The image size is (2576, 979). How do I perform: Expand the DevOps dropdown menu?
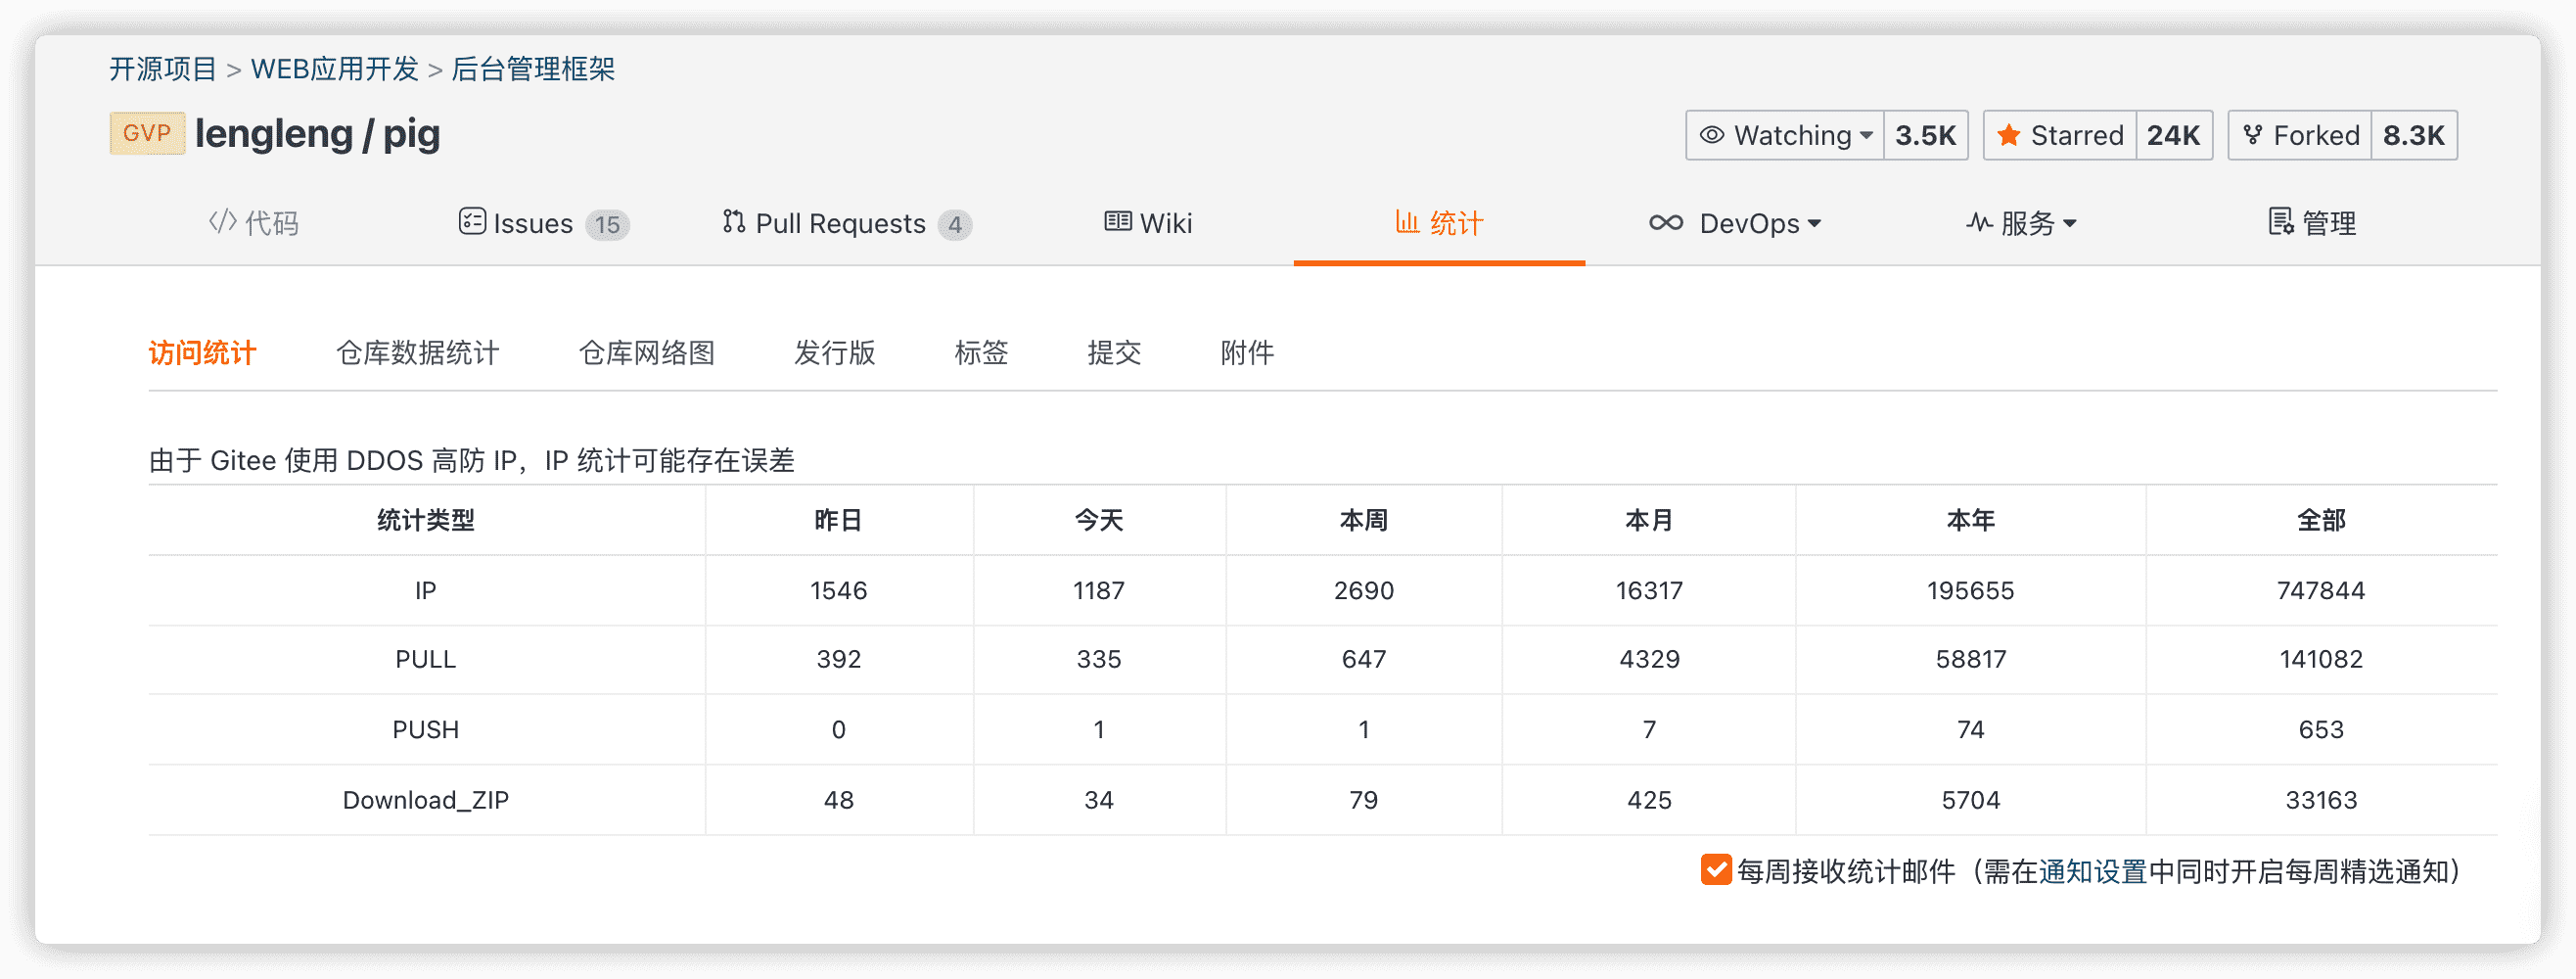coord(1815,224)
